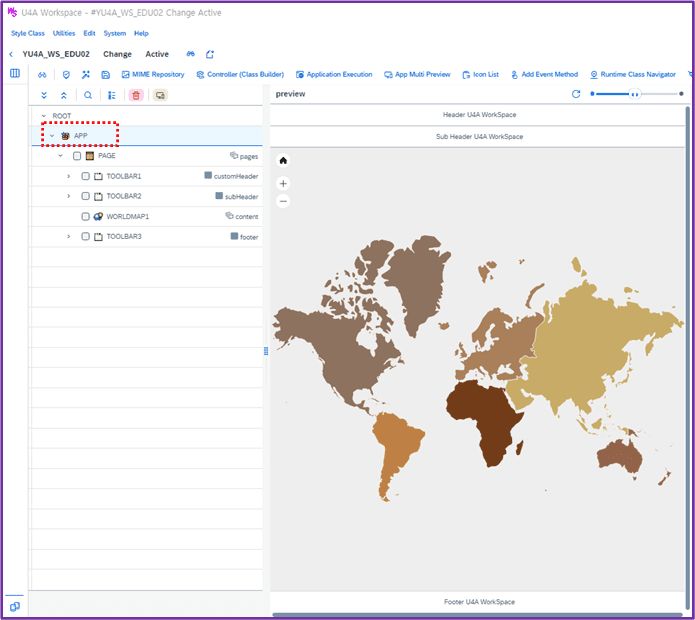Check the TOOLBAR1 row checkbox
This screenshot has height=620, width=695.
86,176
